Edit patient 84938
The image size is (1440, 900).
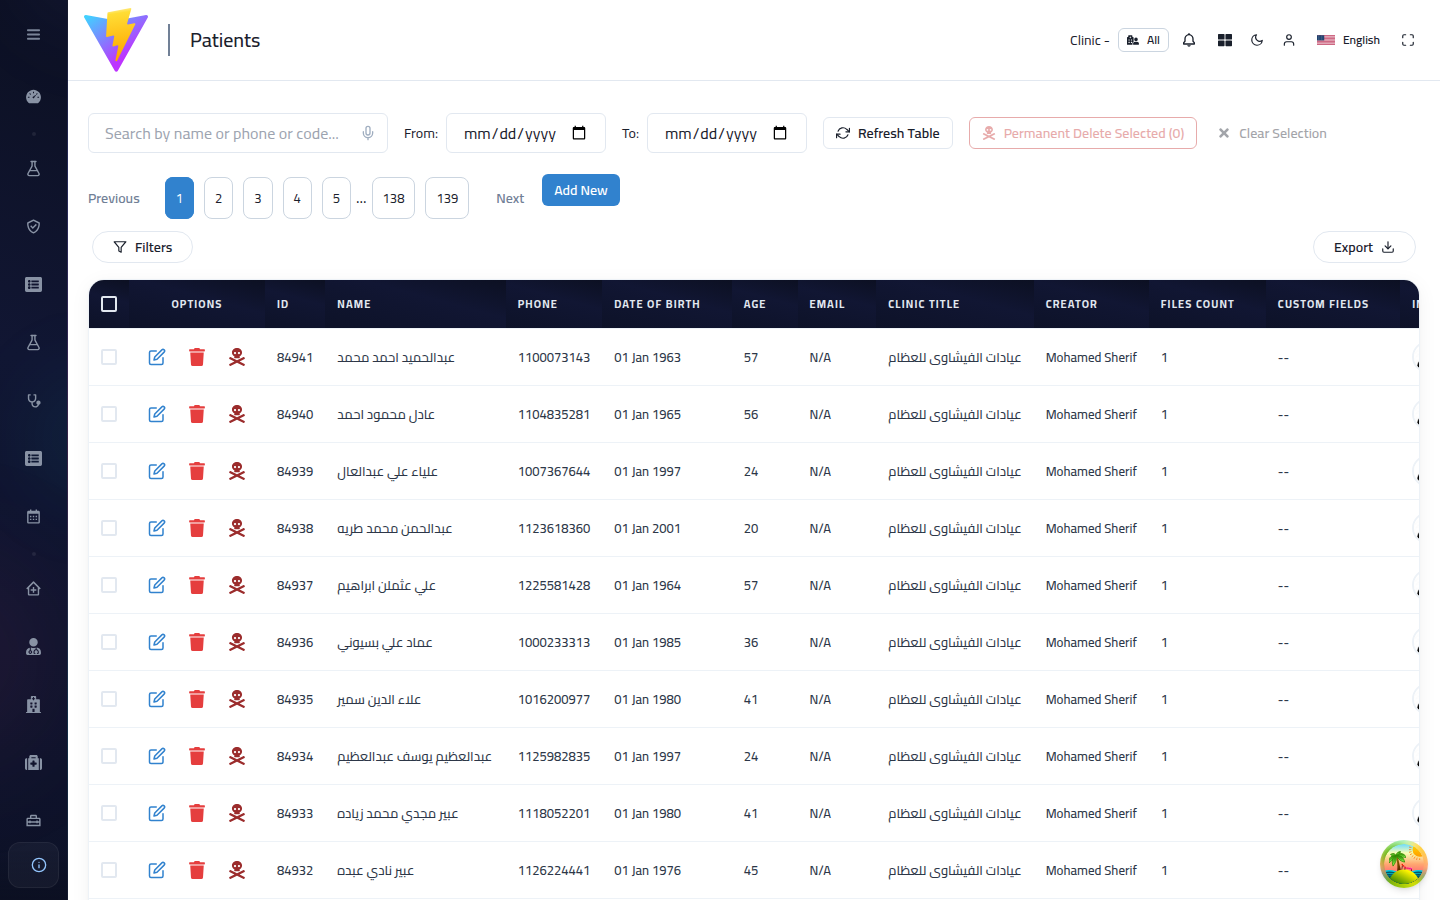point(157,528)
